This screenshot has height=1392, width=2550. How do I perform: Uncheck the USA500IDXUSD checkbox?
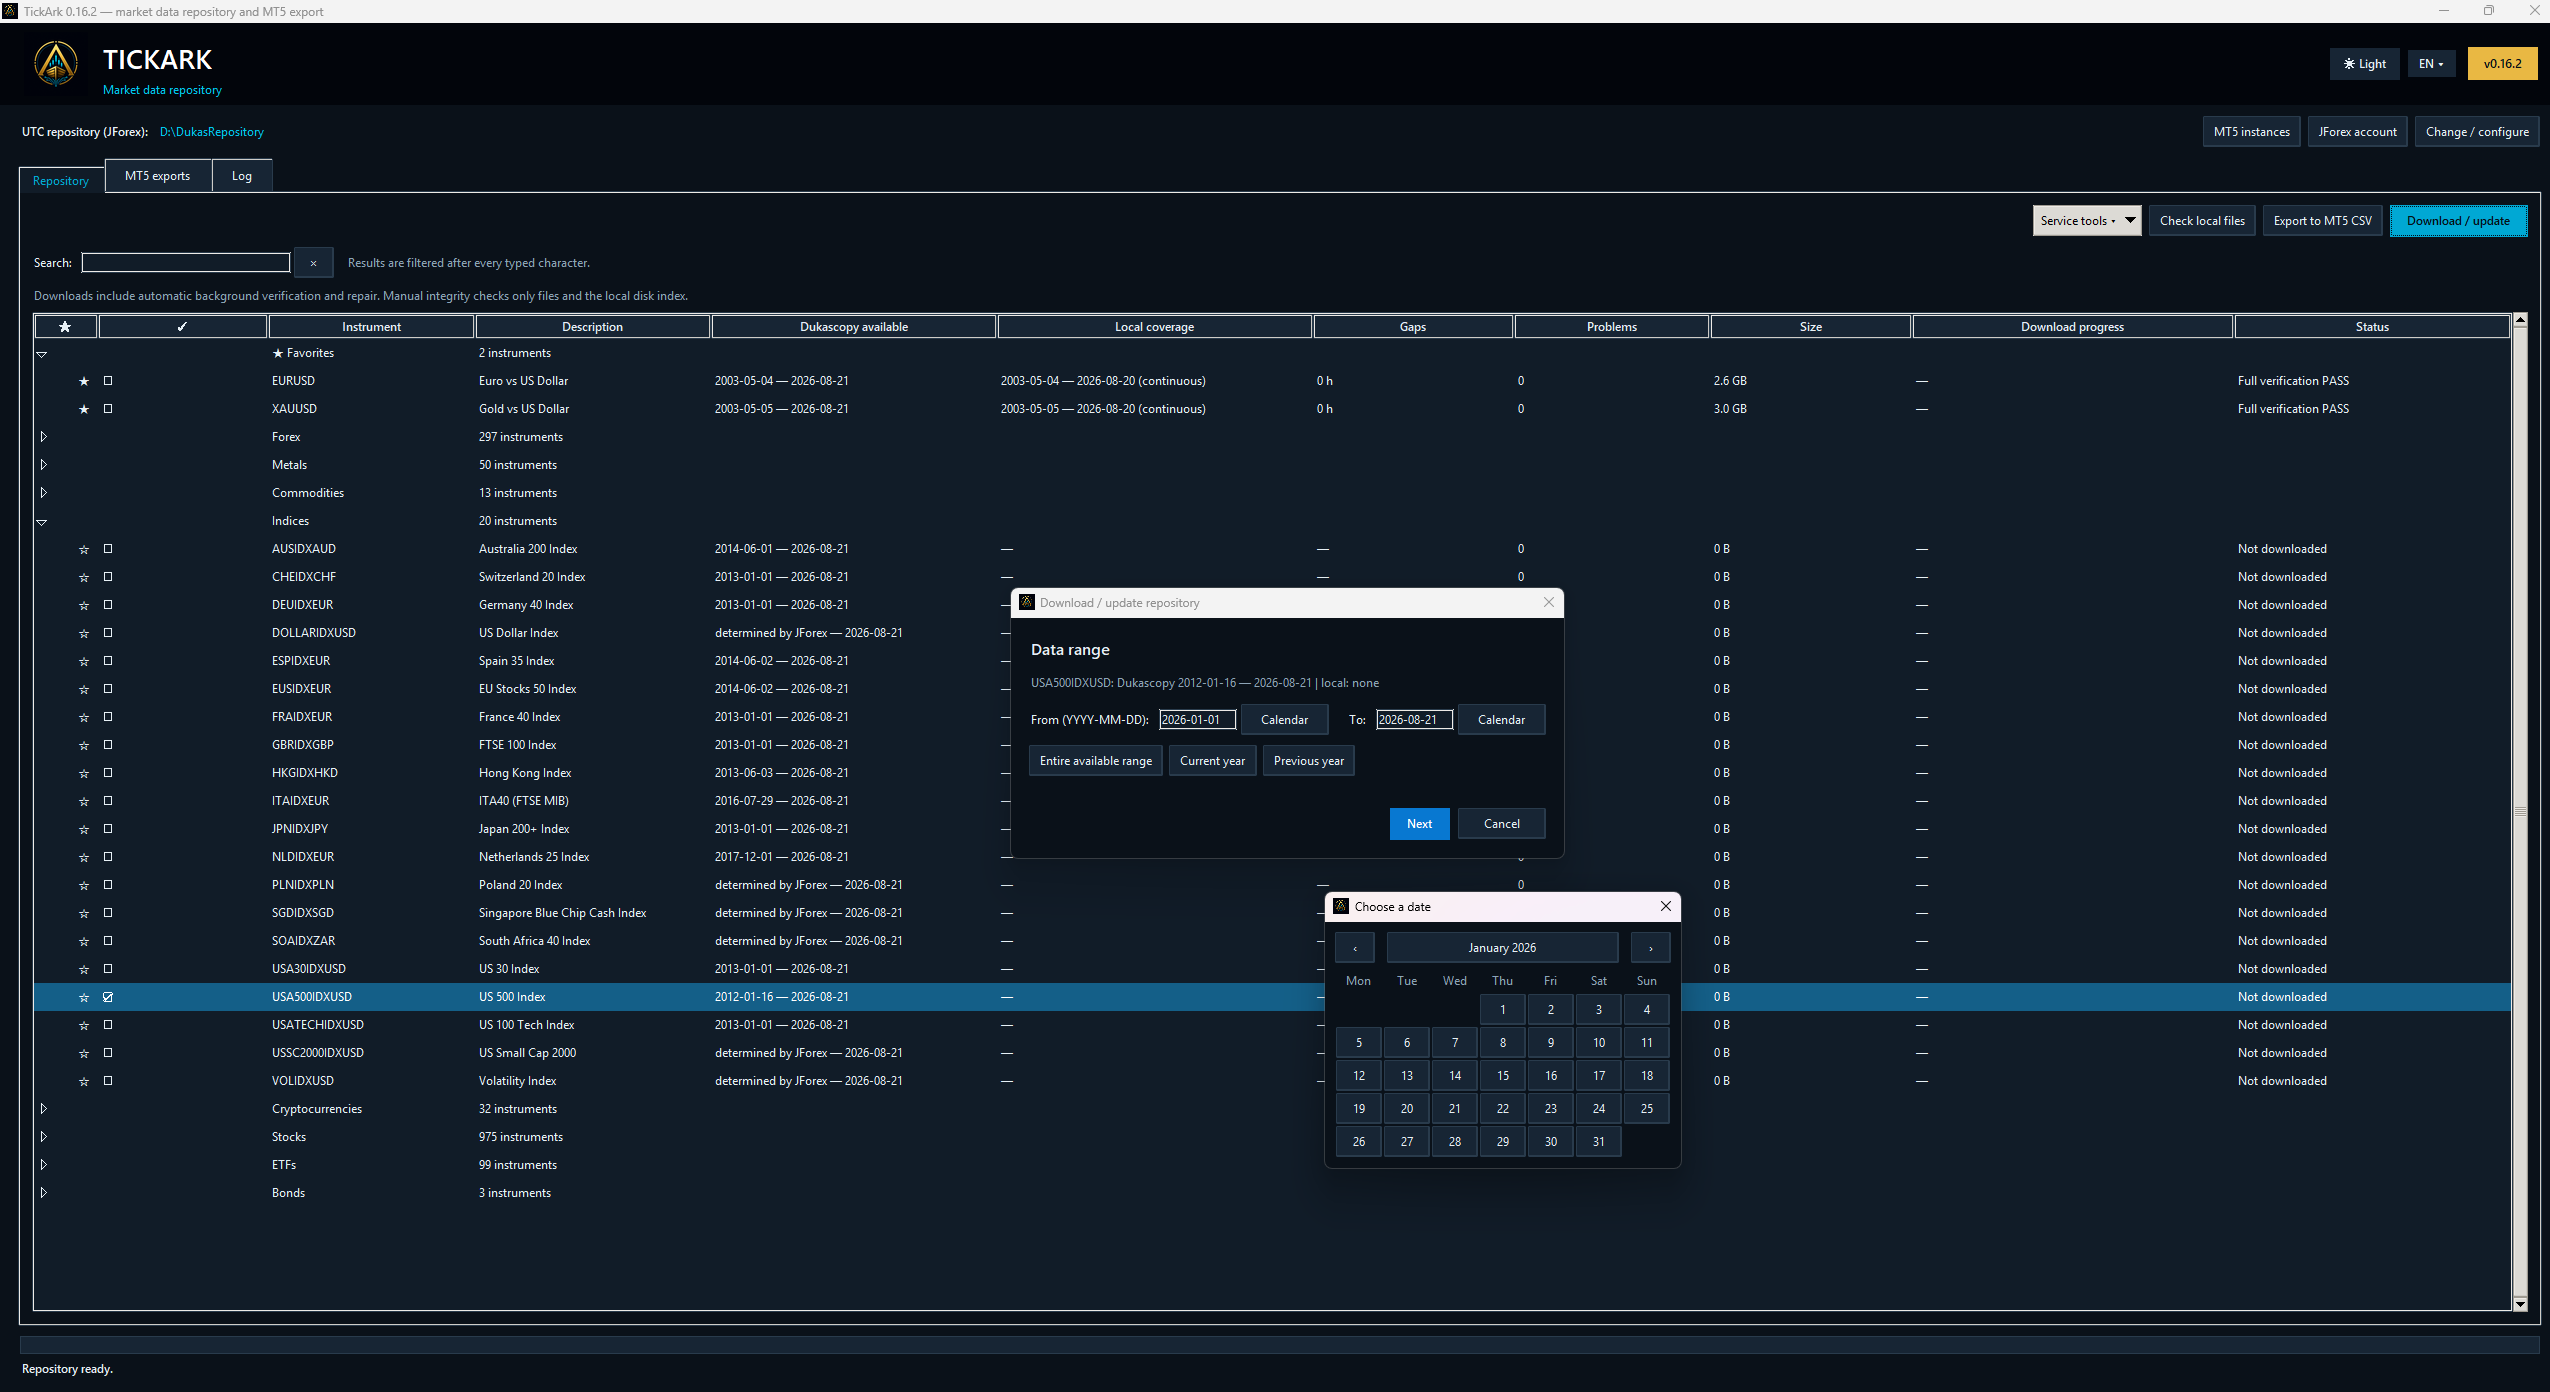pyautogui.click(x=108, y=997)
